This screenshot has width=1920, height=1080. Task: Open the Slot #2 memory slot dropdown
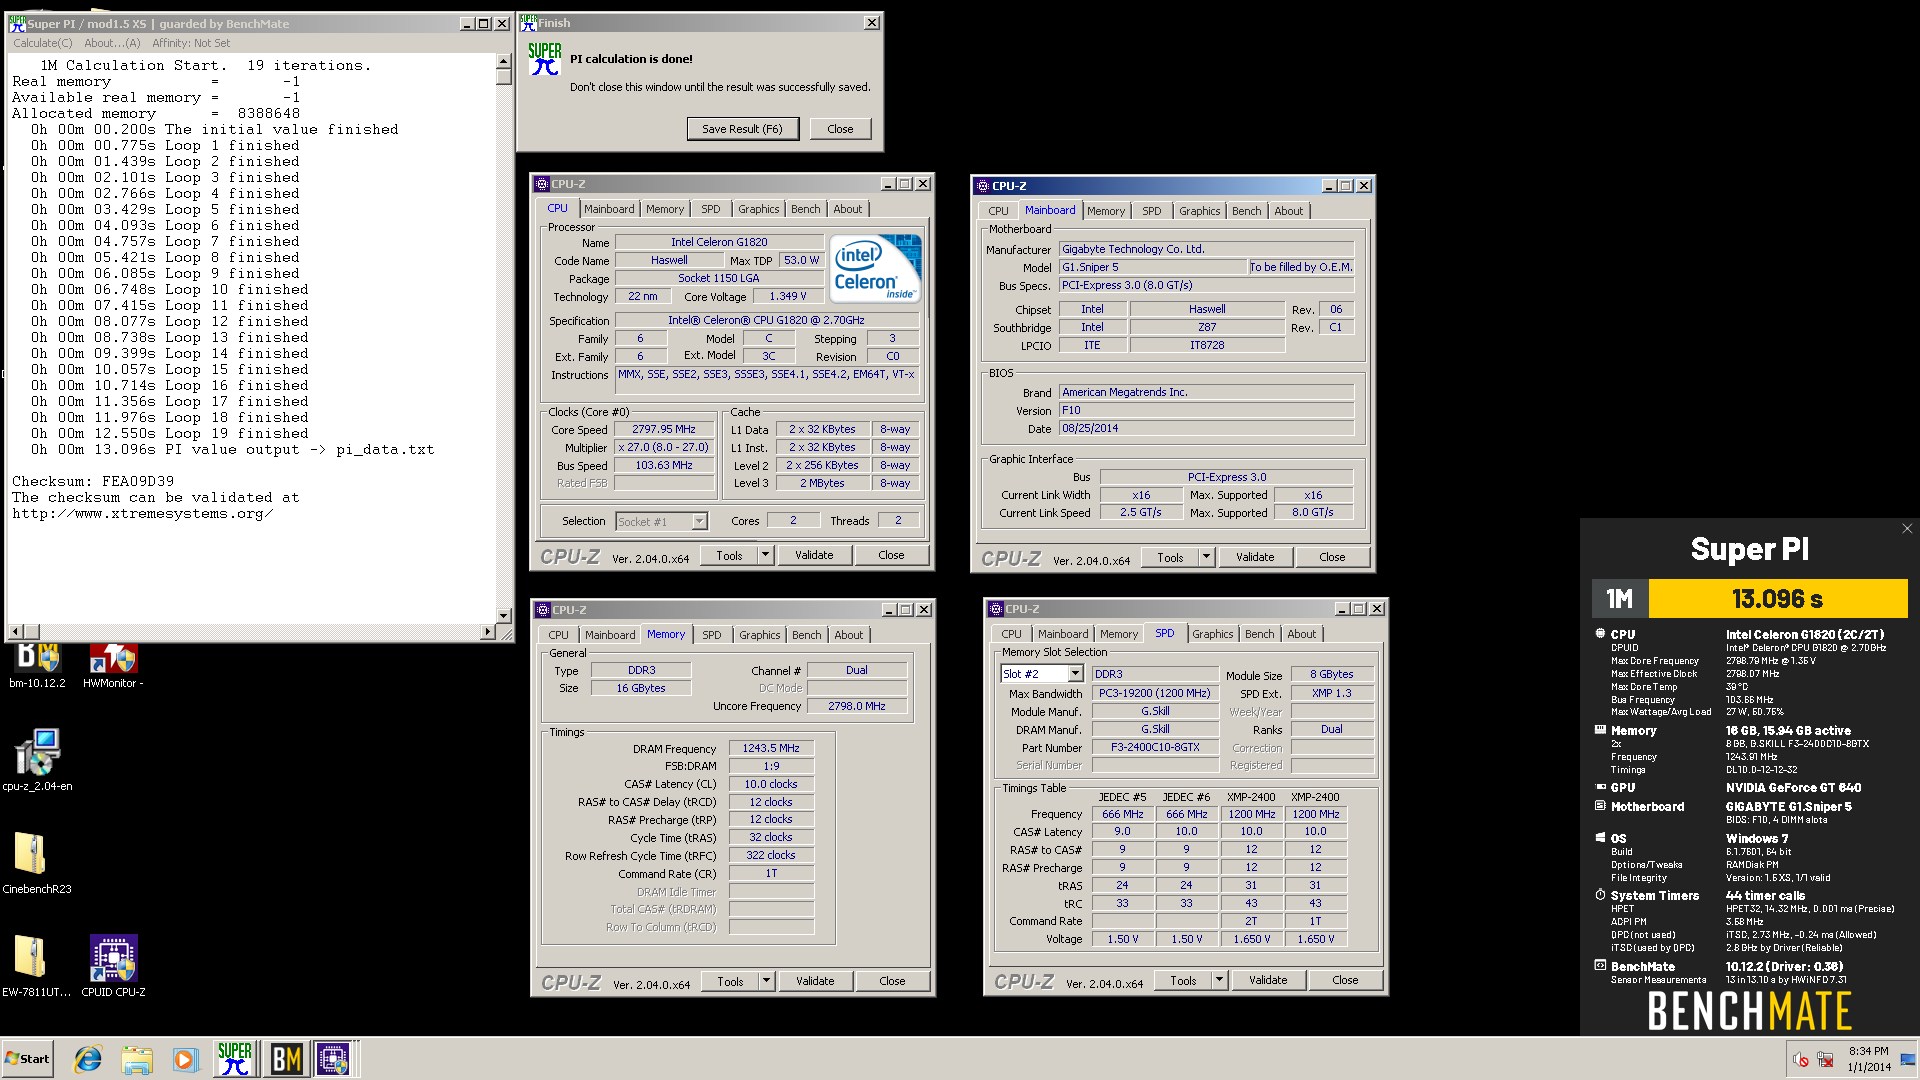pos(1075,674)
